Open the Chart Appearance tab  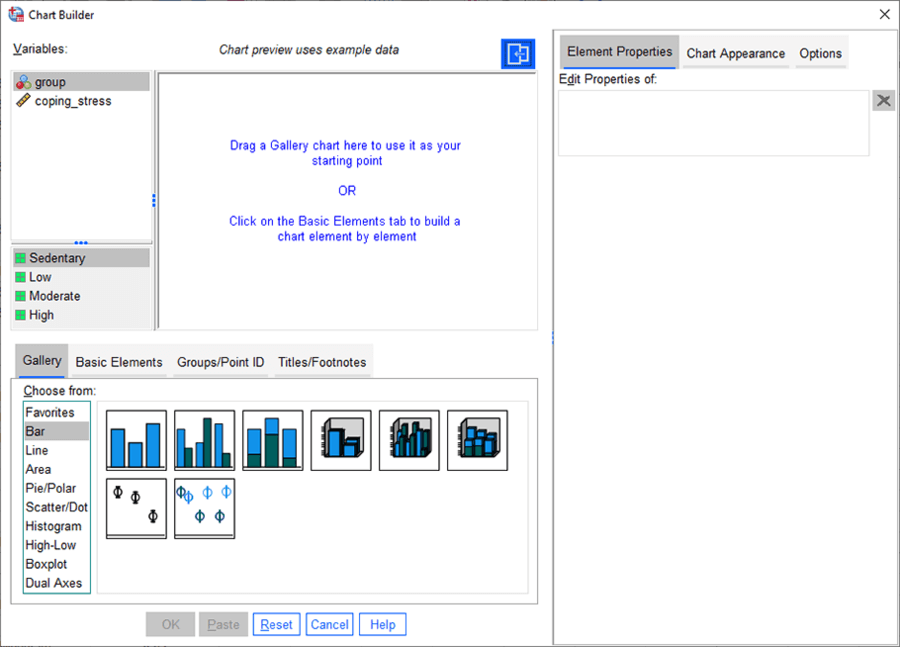(x=735, y=53)
